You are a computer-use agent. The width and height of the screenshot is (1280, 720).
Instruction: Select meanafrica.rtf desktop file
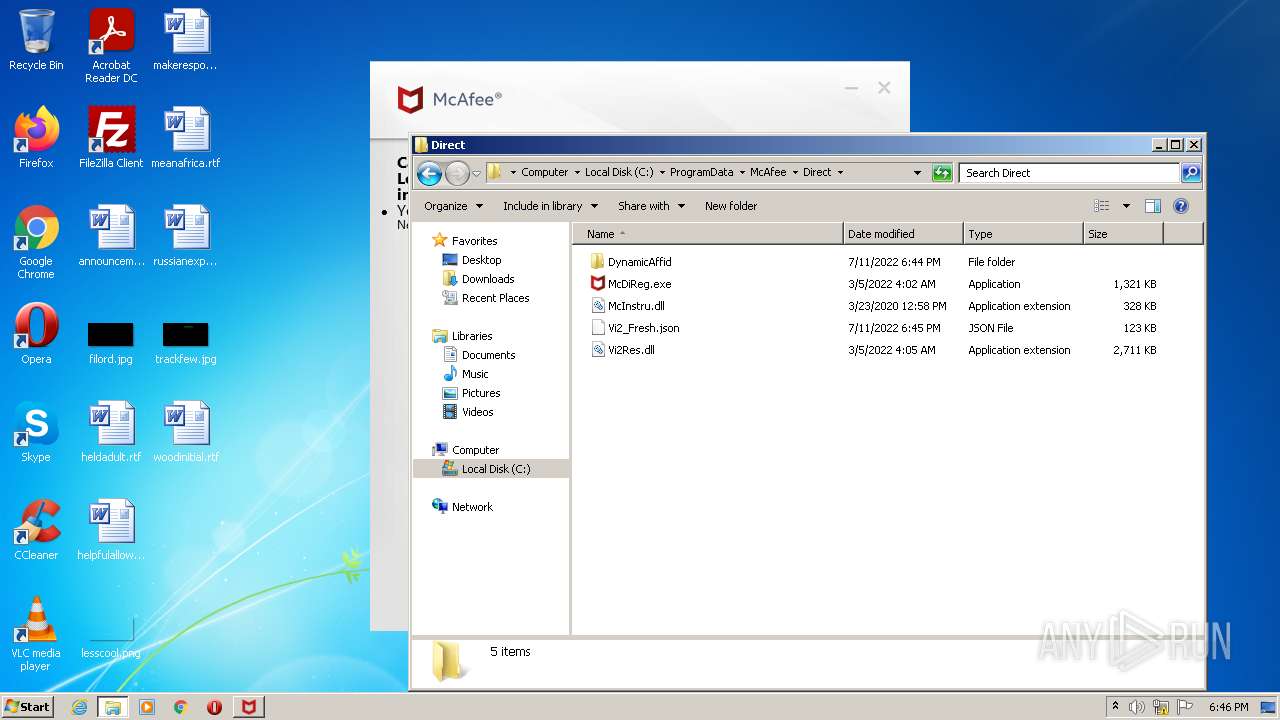(186, 138)
